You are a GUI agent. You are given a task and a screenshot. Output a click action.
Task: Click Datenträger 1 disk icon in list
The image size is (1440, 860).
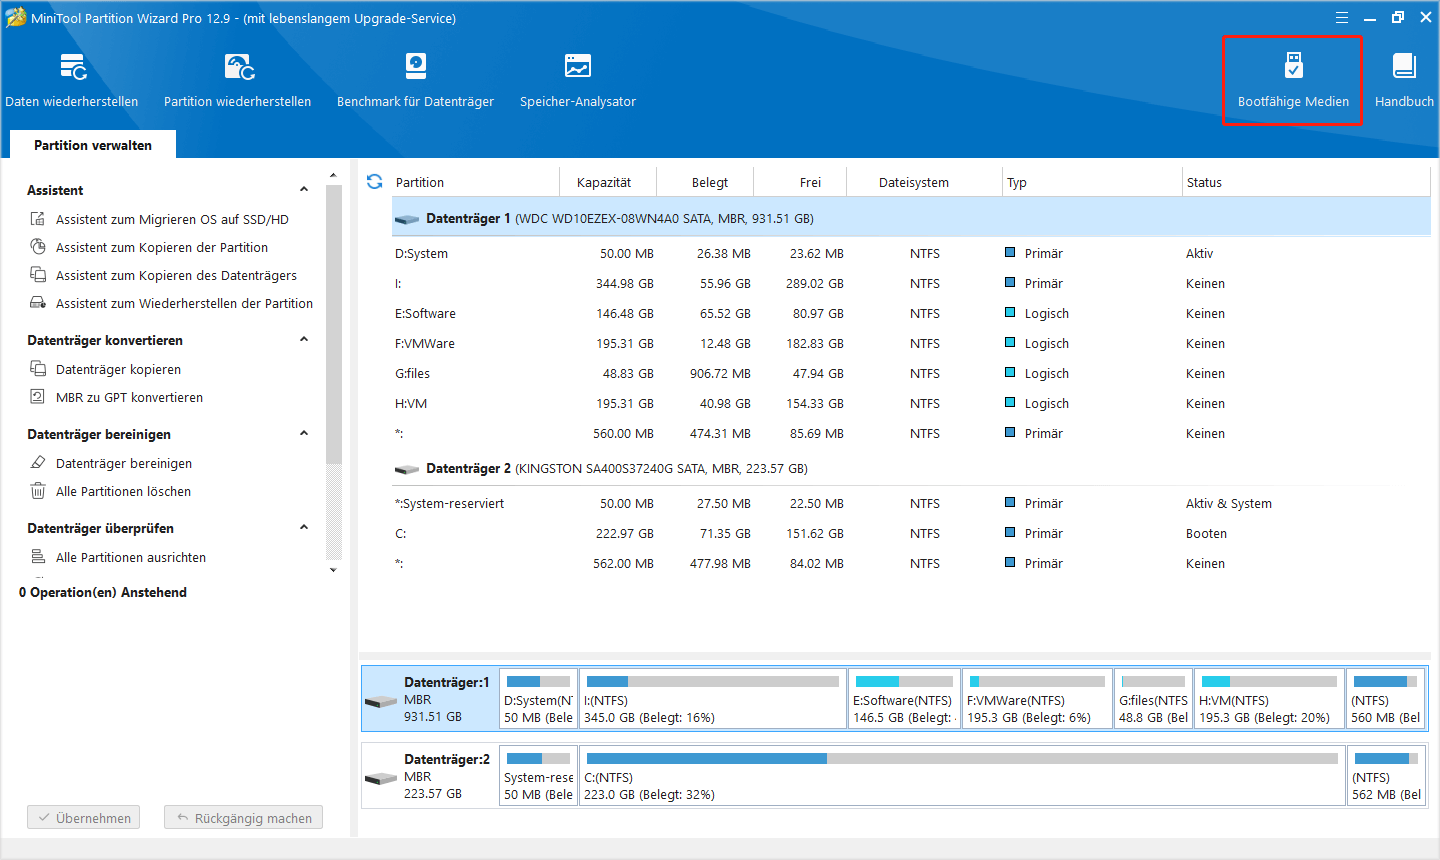407,219
